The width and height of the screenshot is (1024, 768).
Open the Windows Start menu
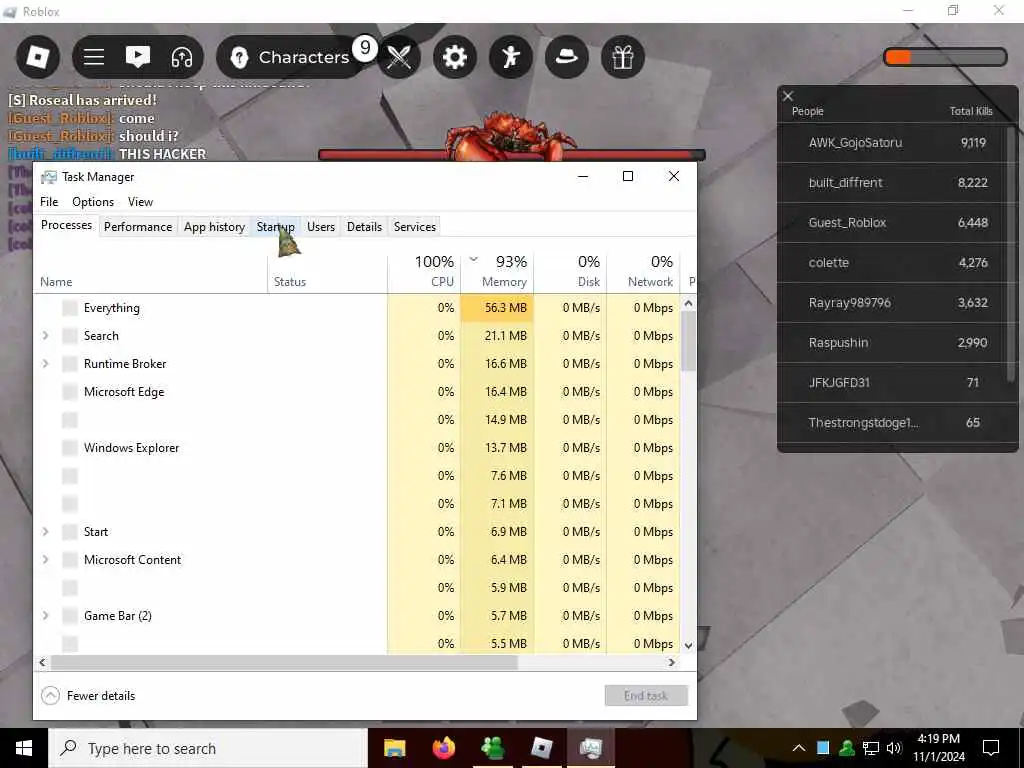point(24,748)
